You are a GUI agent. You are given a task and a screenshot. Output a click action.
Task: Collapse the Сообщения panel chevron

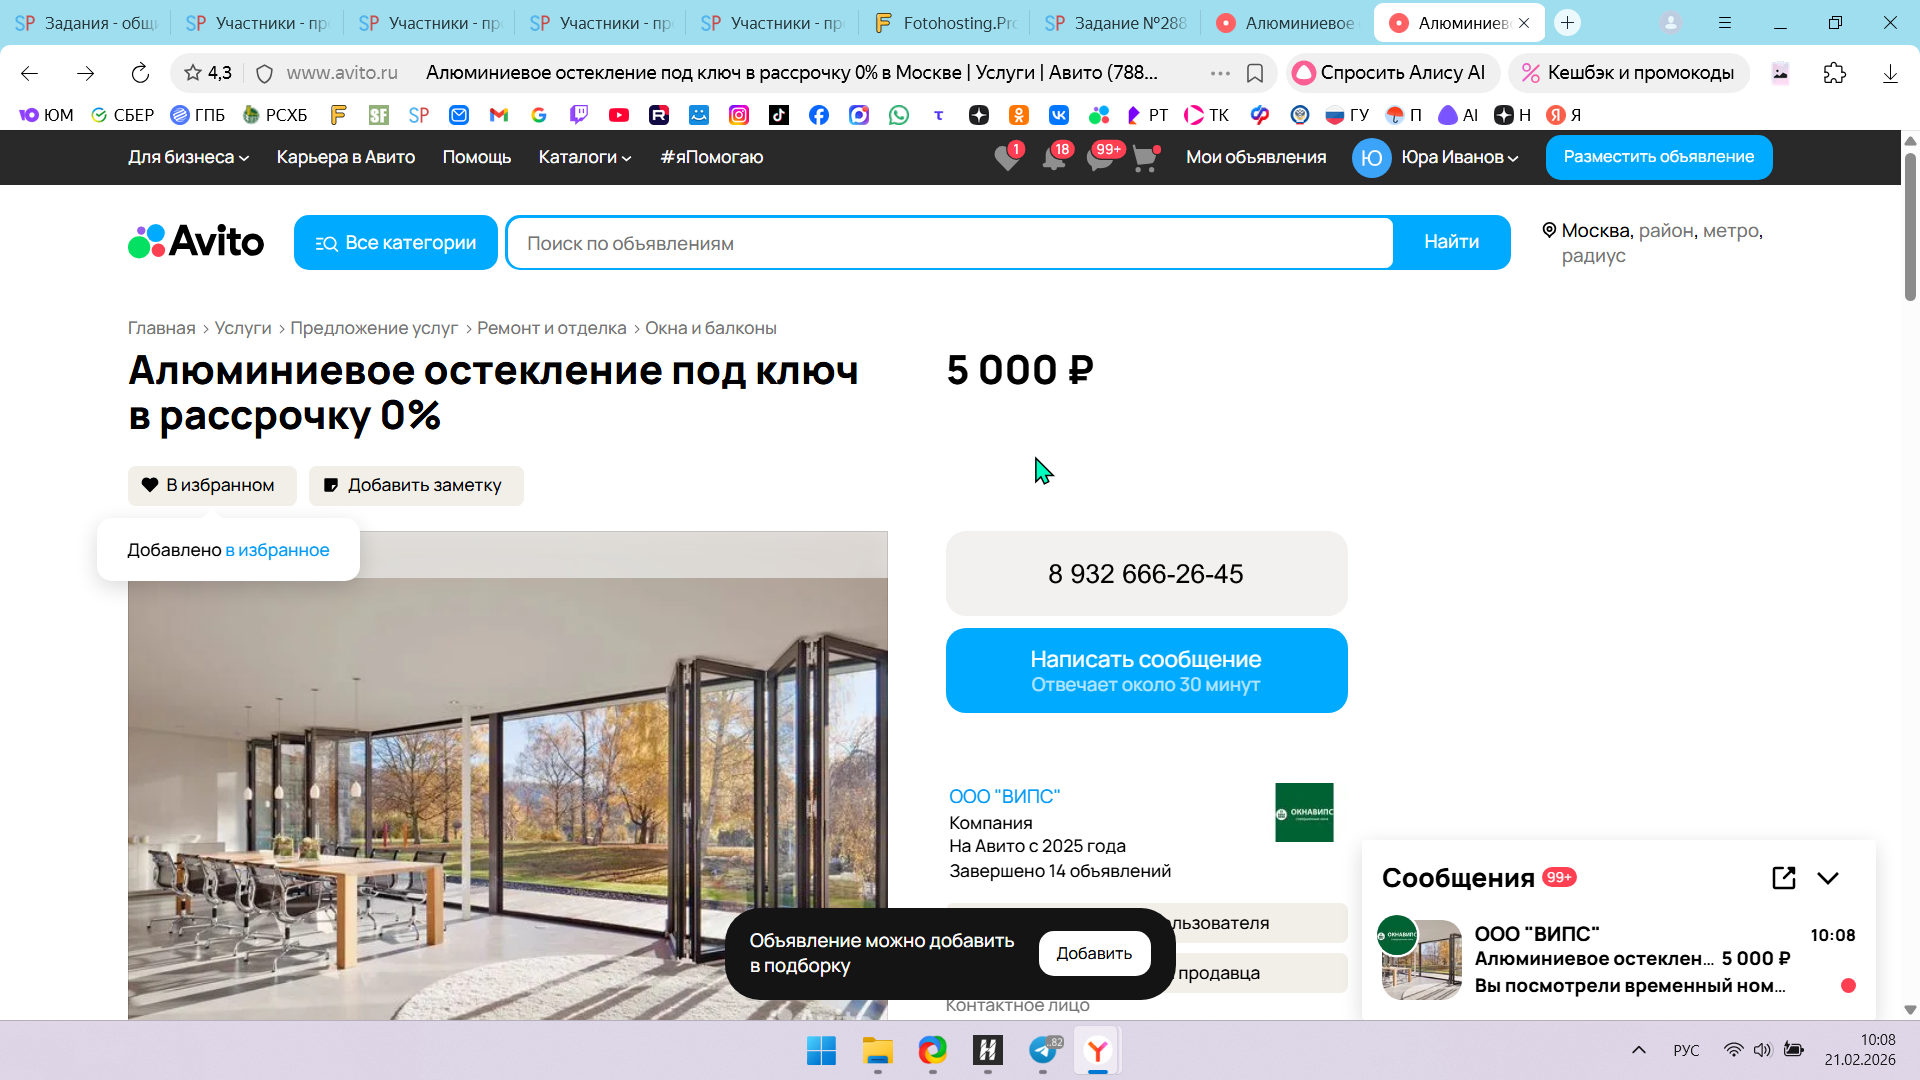(x=1828, y=878)
